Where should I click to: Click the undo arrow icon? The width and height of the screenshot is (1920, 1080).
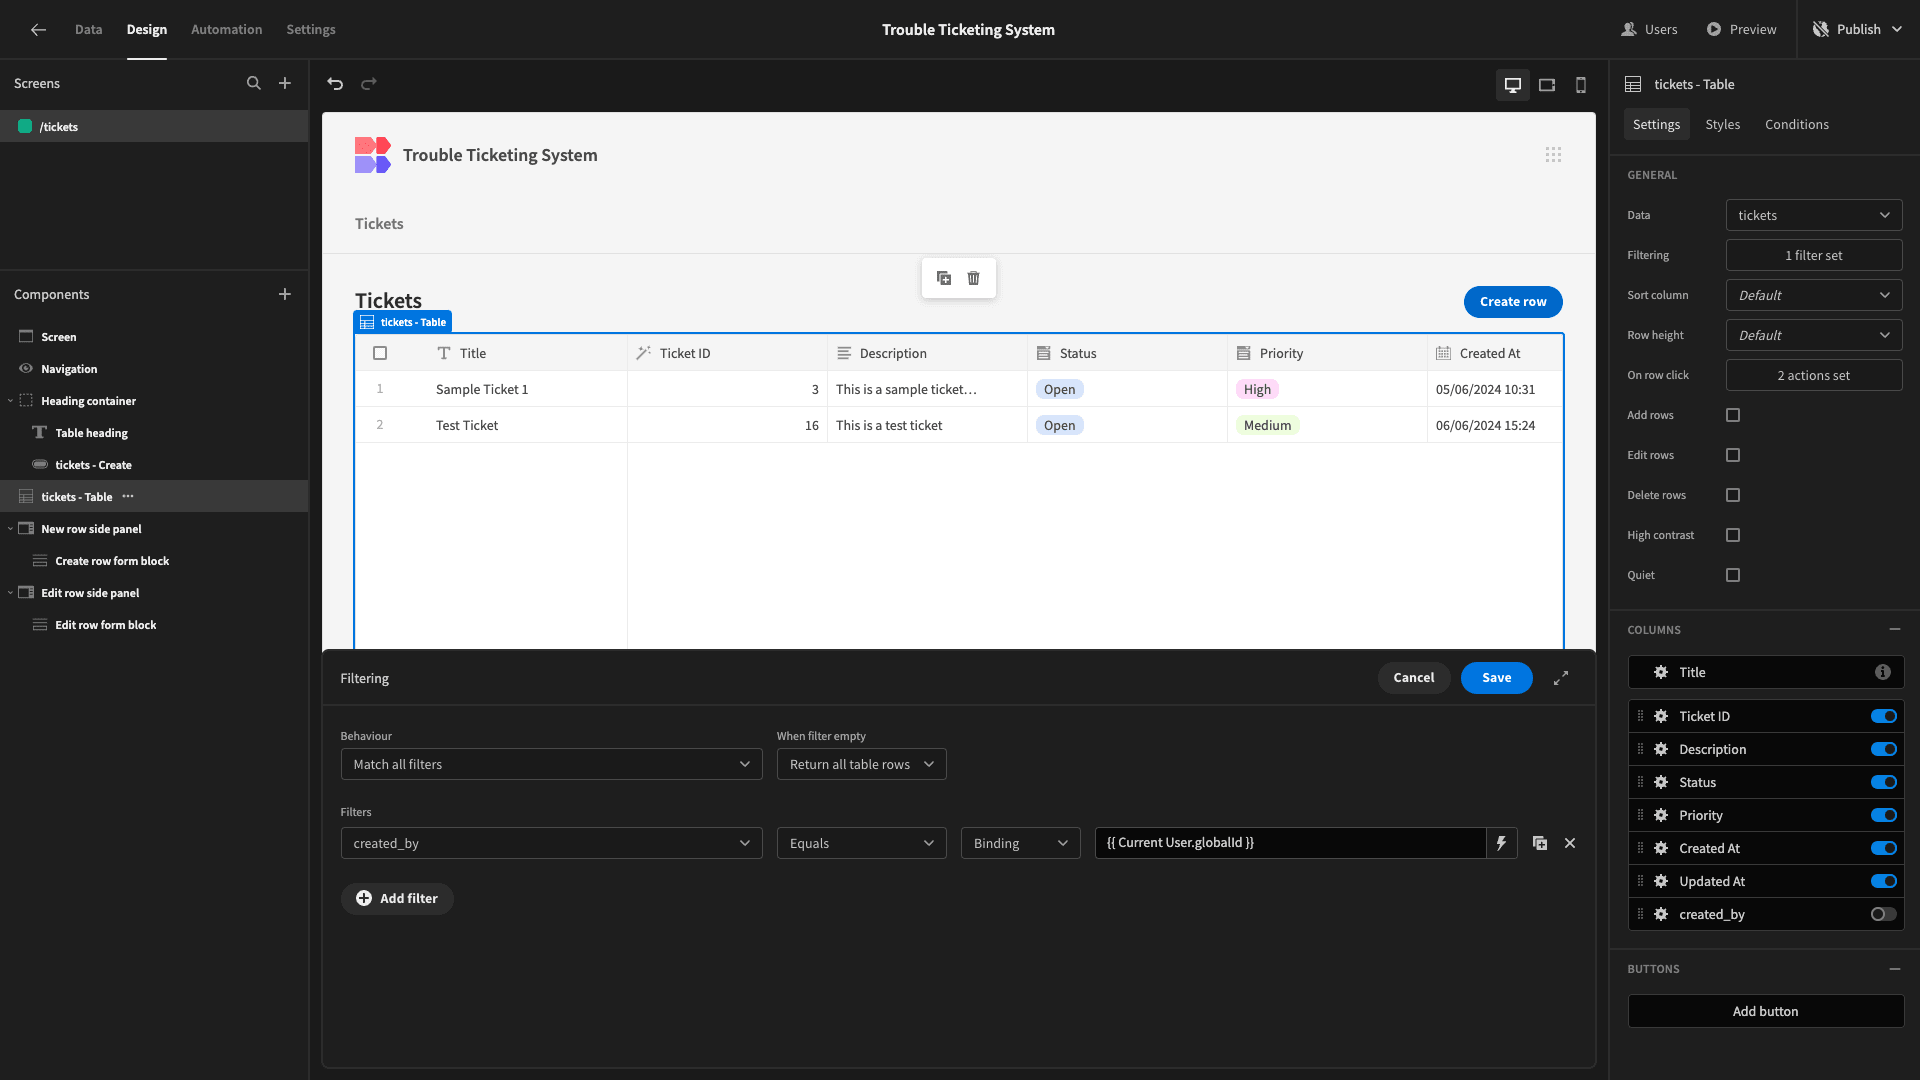pyautogui.click(x=335, y=84)
